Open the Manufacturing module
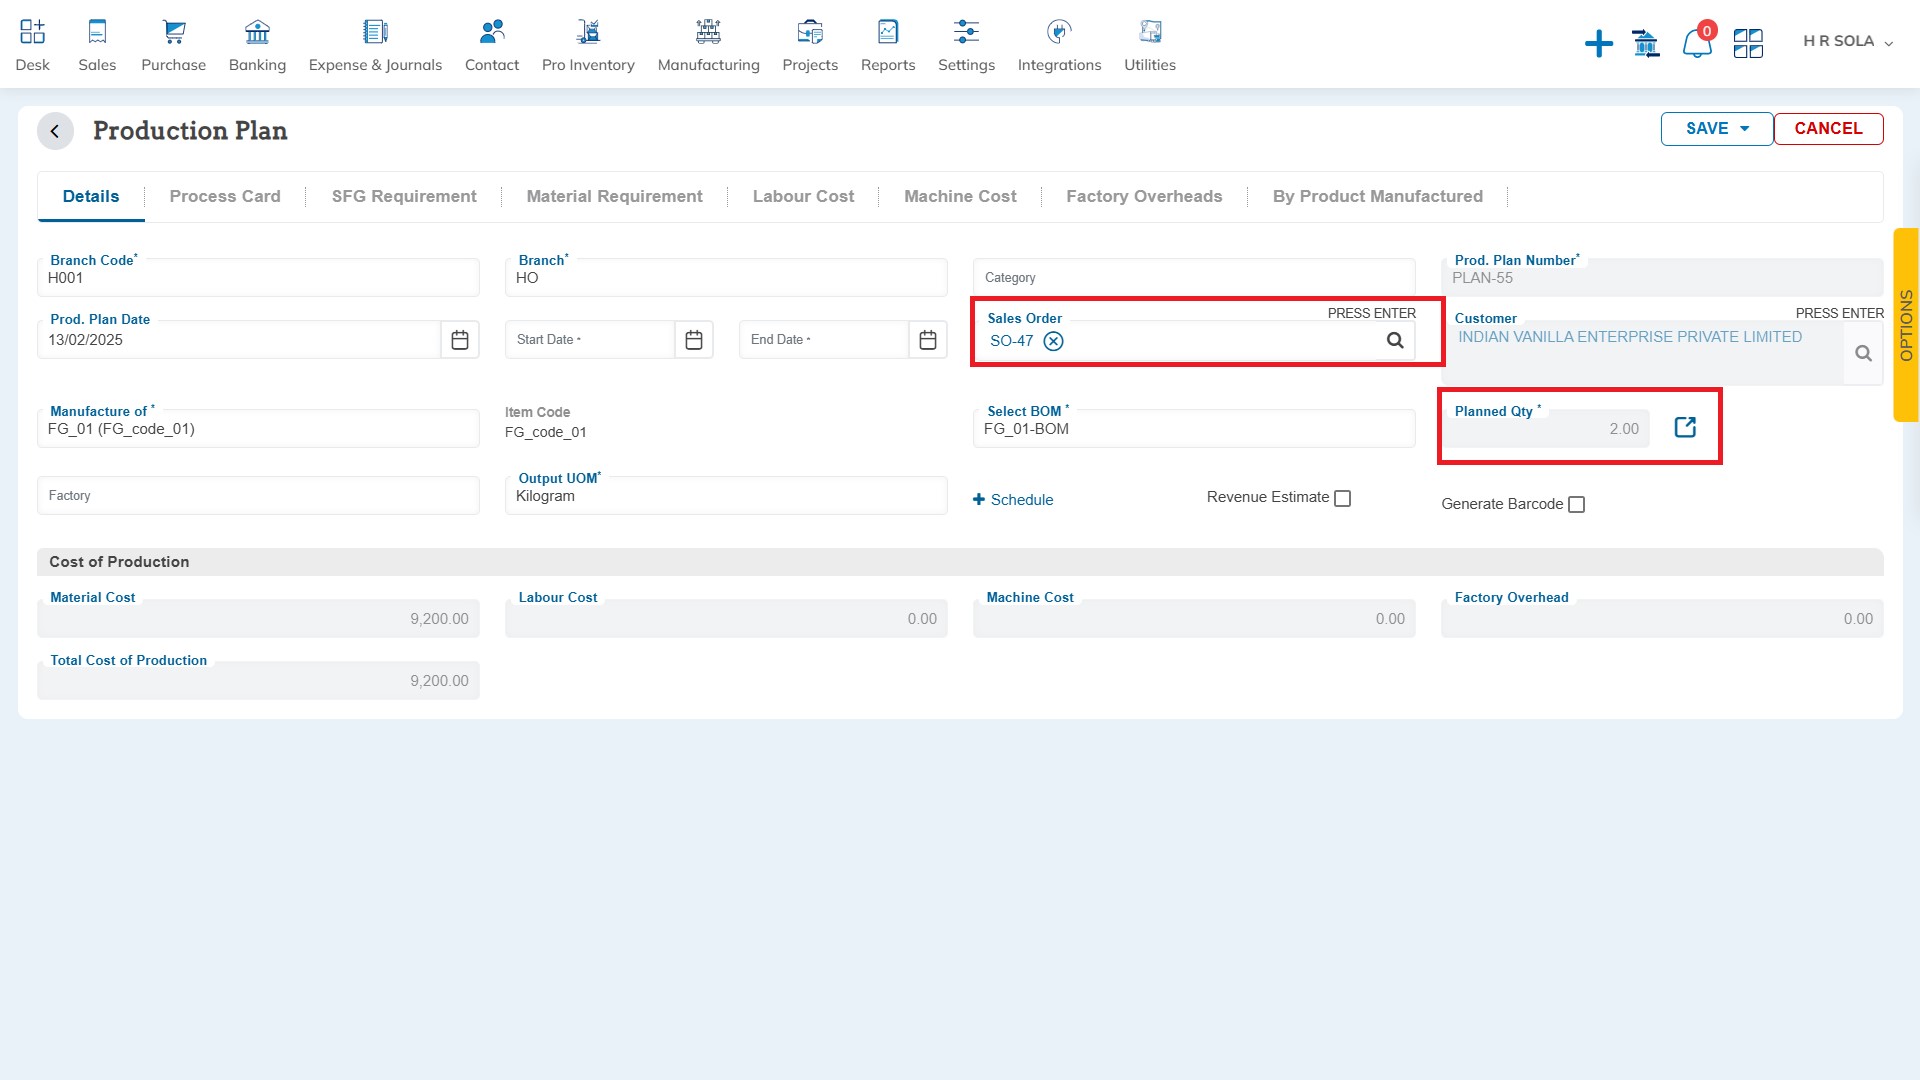 click(708, 45)
